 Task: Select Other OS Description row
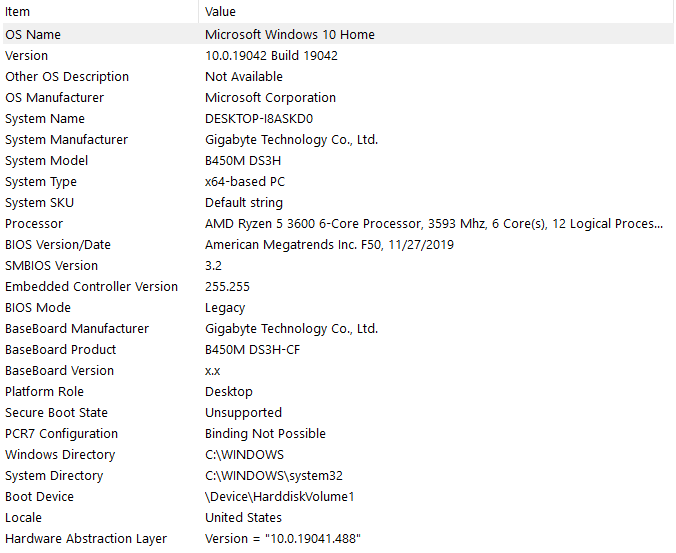[338, 77]
